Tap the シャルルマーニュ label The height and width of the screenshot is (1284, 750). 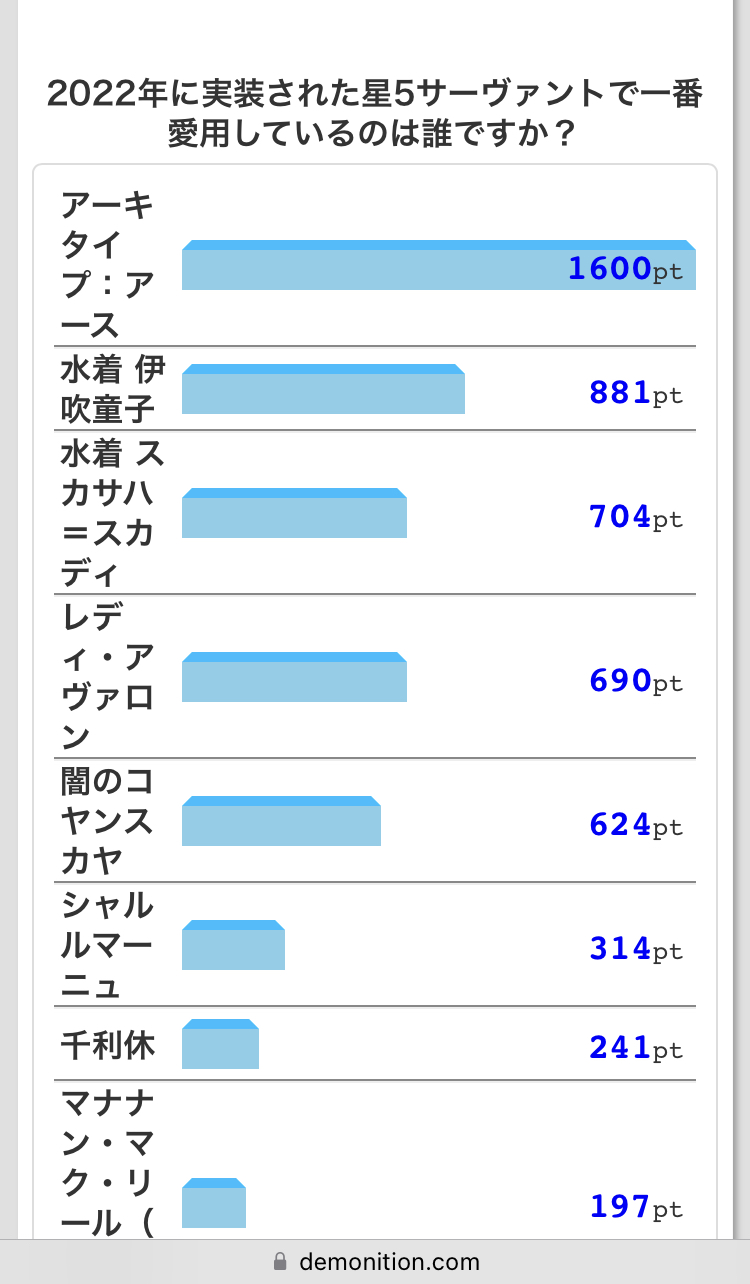coord(107,945)
